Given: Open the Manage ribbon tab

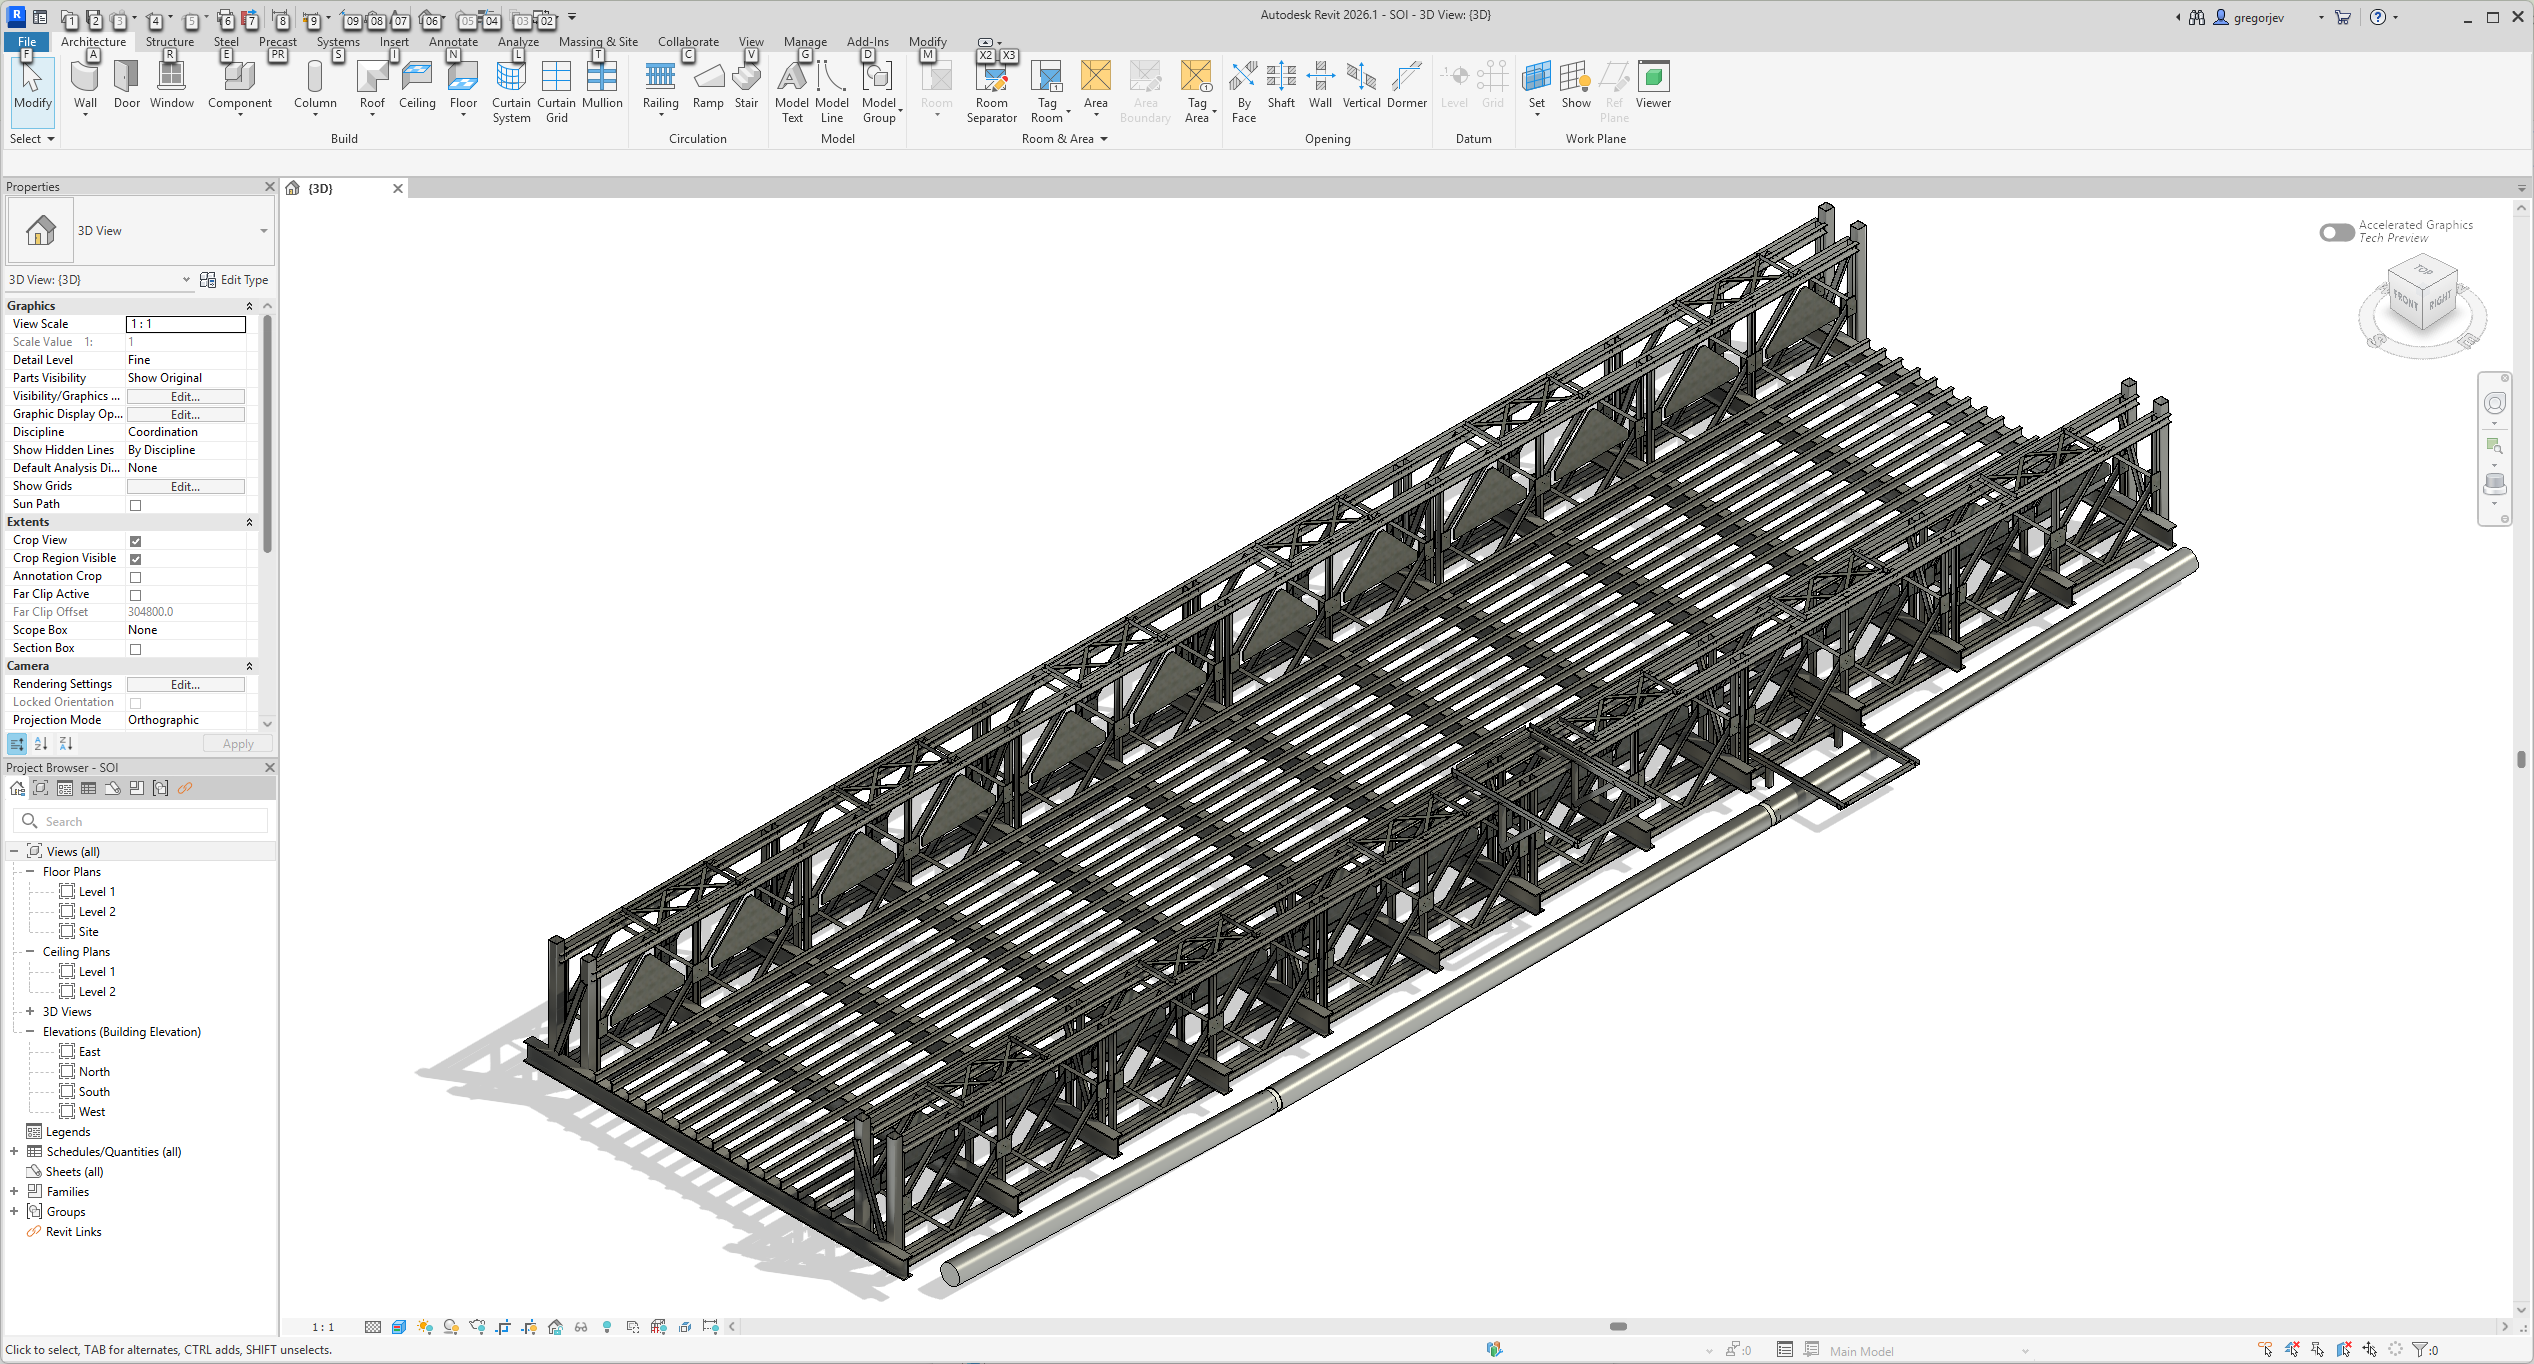Looking at the screenshot, I should point(805,42).
